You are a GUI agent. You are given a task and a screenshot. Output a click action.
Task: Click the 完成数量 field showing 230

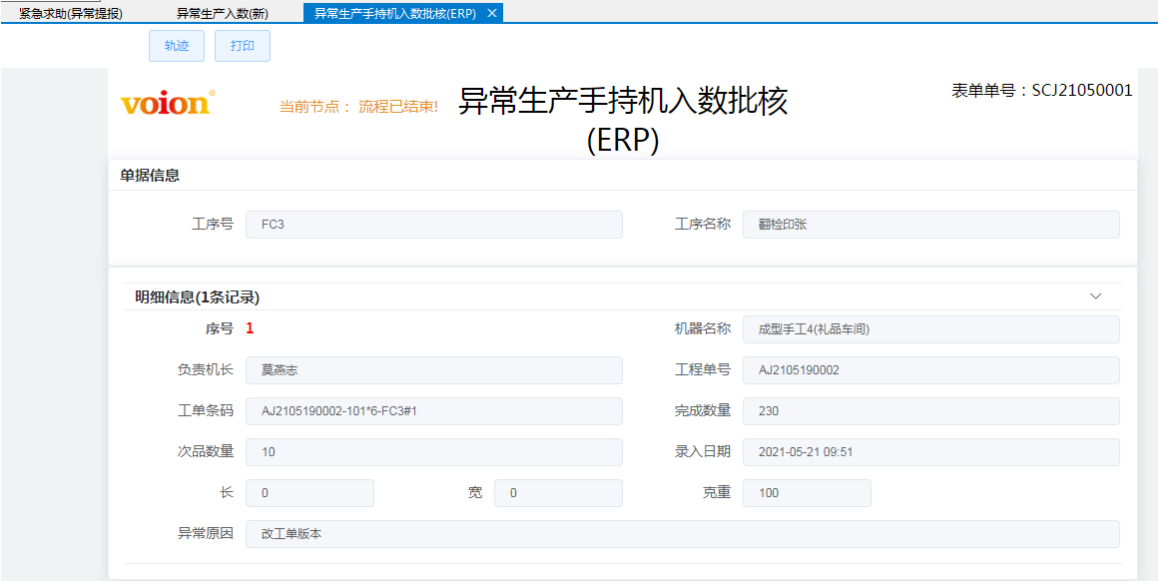click(x=931, y=411)
